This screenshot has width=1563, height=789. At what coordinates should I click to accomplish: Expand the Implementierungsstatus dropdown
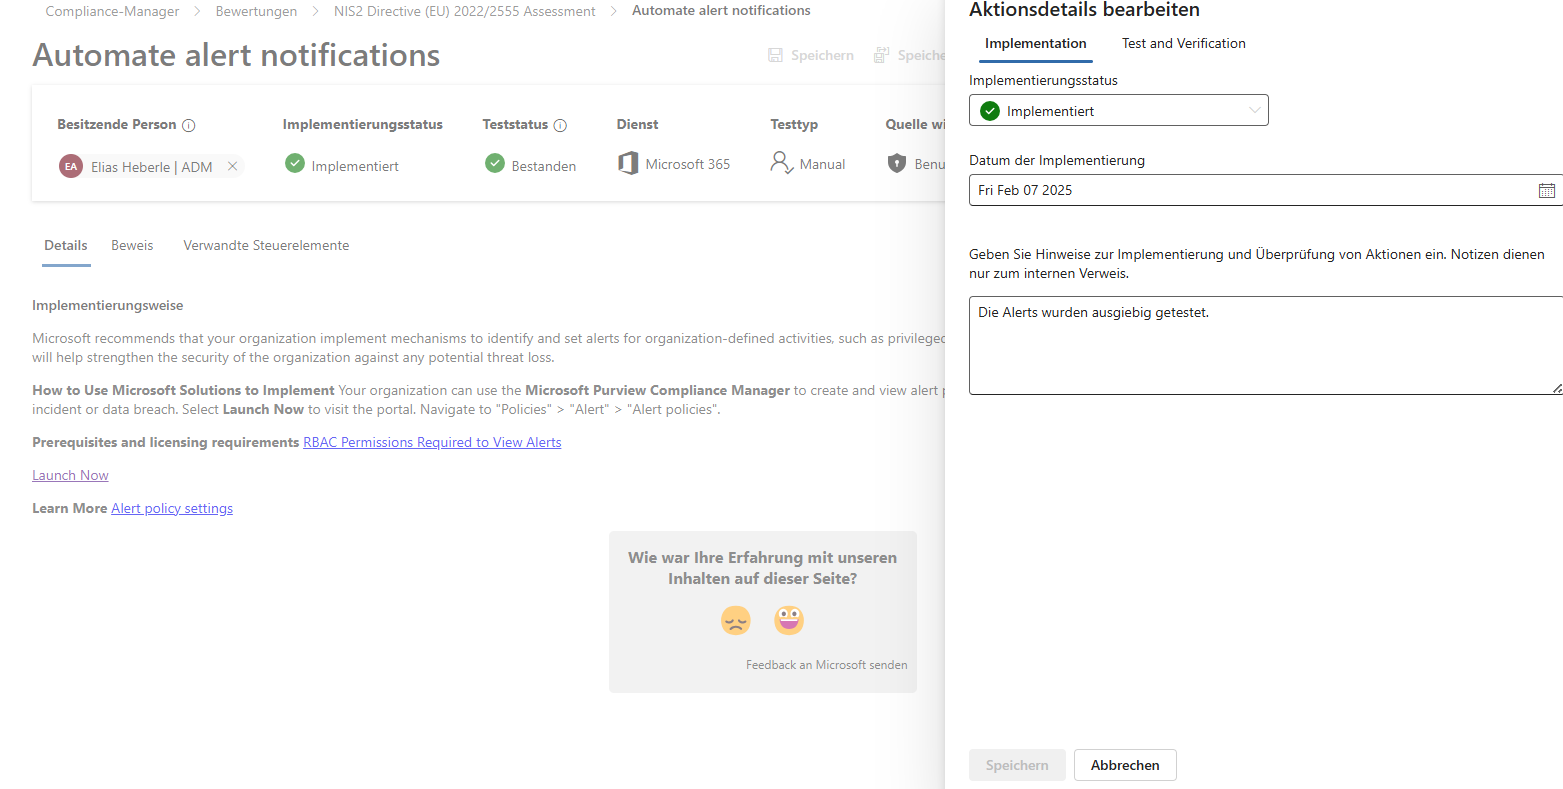click(1118, 111)
